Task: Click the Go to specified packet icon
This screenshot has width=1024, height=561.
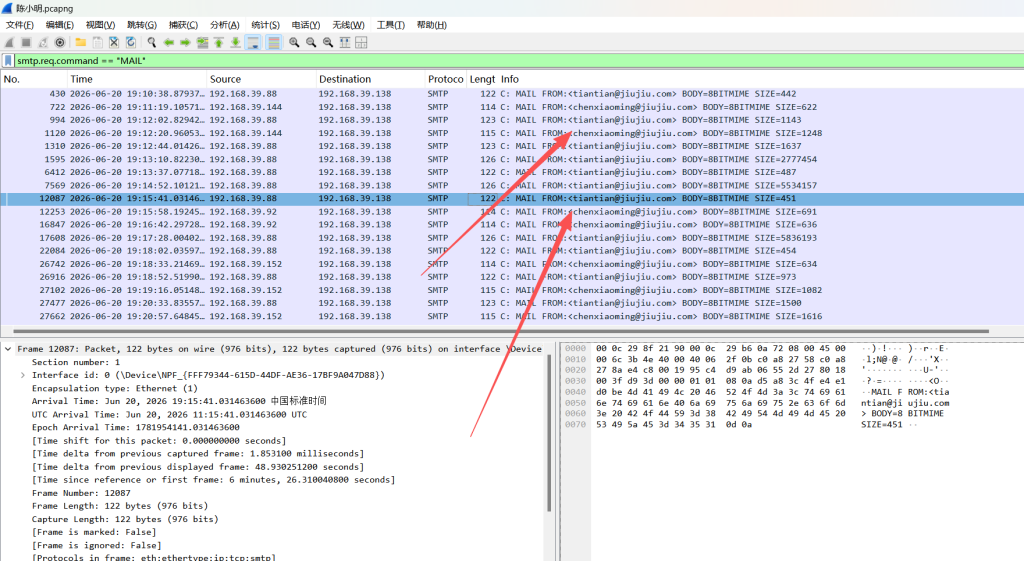Action: (202, 42)
